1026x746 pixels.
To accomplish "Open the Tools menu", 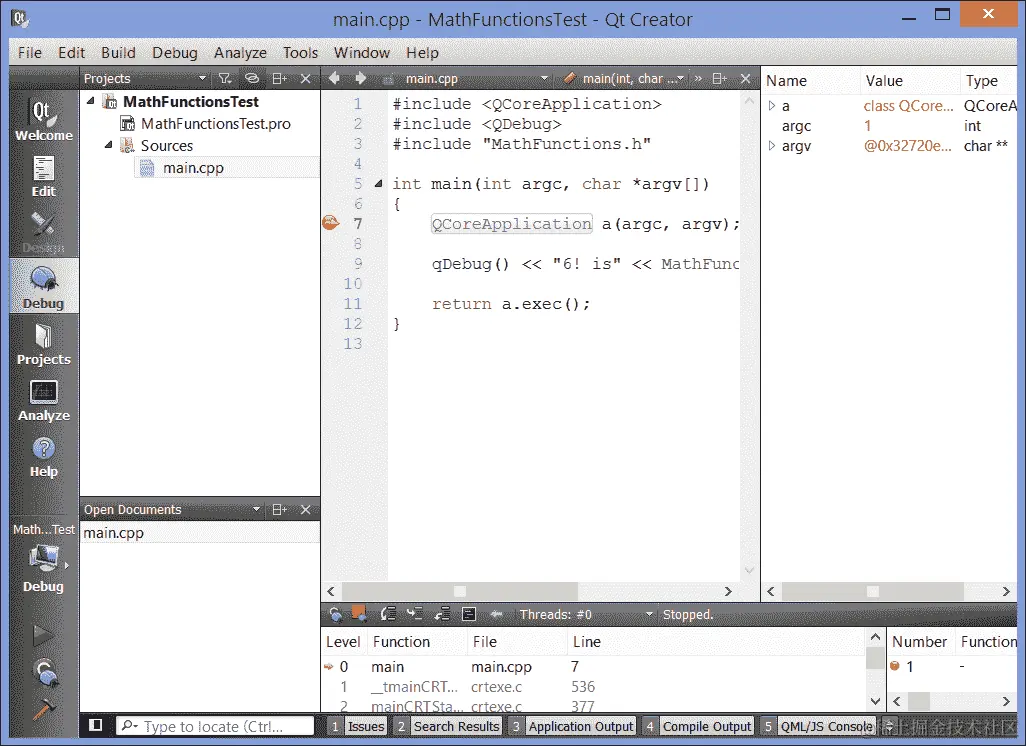I will (x=300, y=52).
